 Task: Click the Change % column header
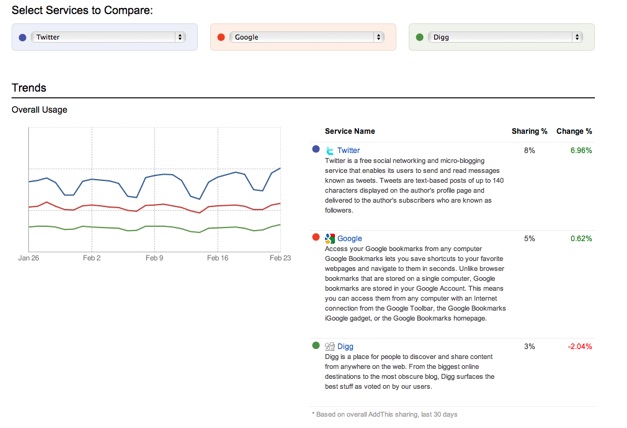click(x=574, y=131)
